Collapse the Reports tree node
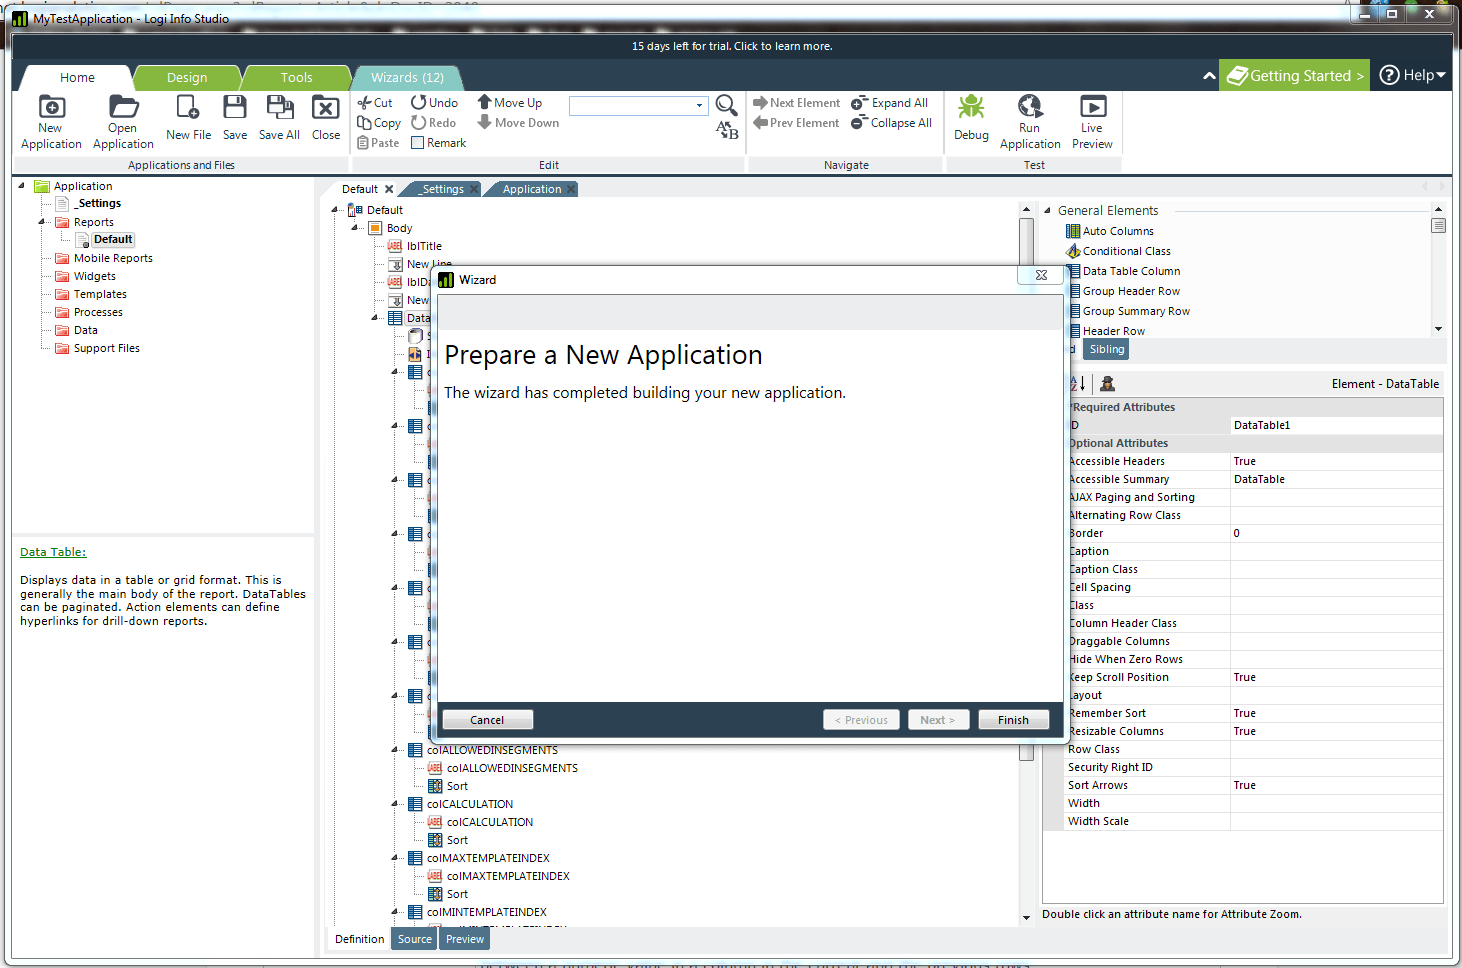1462x968 pixels. pyautogui.click(x=43, y=222)
